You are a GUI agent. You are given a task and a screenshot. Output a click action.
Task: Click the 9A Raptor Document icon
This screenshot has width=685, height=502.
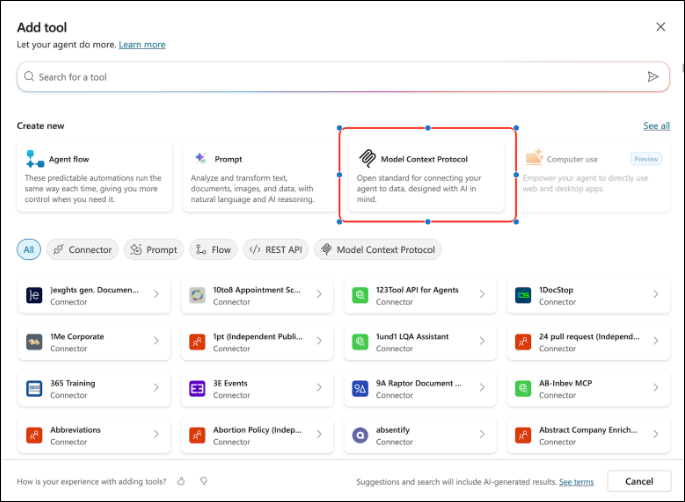point(360,388)
